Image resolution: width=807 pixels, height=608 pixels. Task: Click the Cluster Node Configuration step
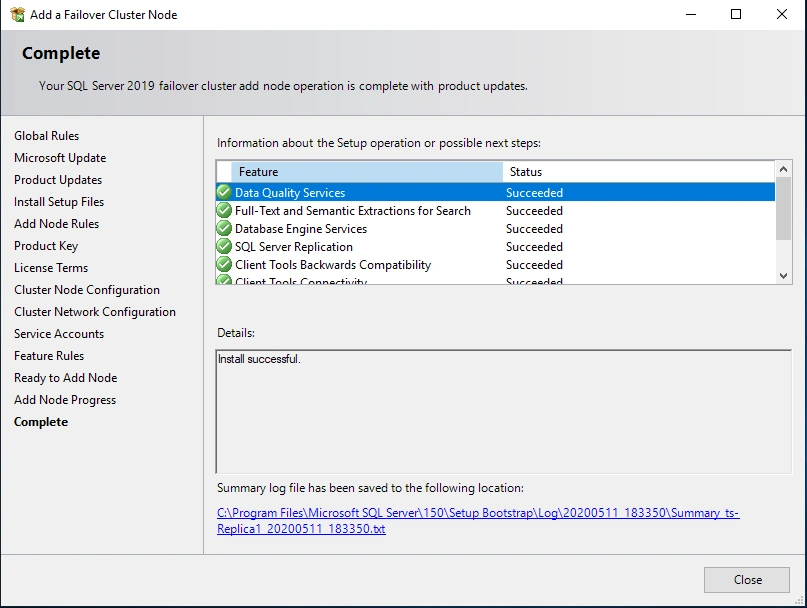(86, 290)
